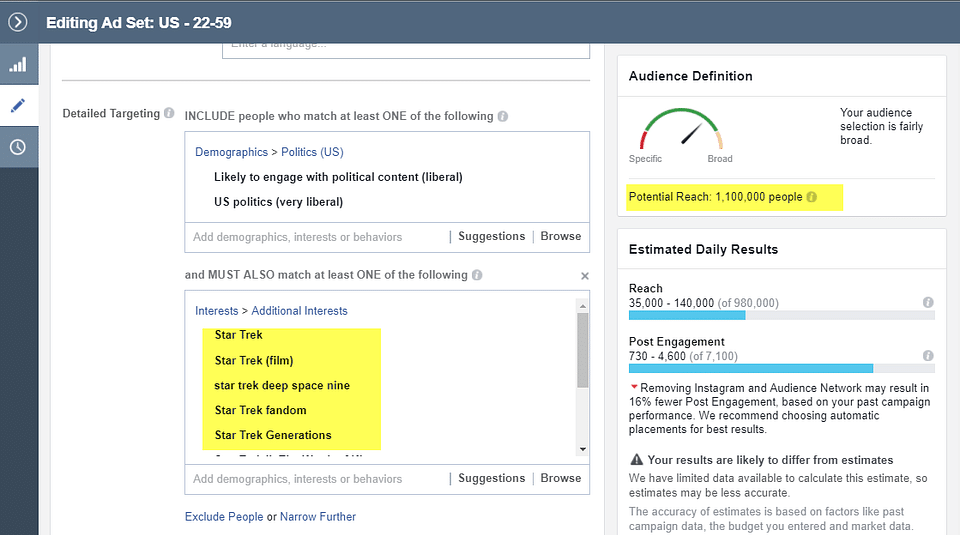Select 'Likely to engage with political content (liberal)'
This screenshot has height=535, width=960.
(x=338, y=177)
